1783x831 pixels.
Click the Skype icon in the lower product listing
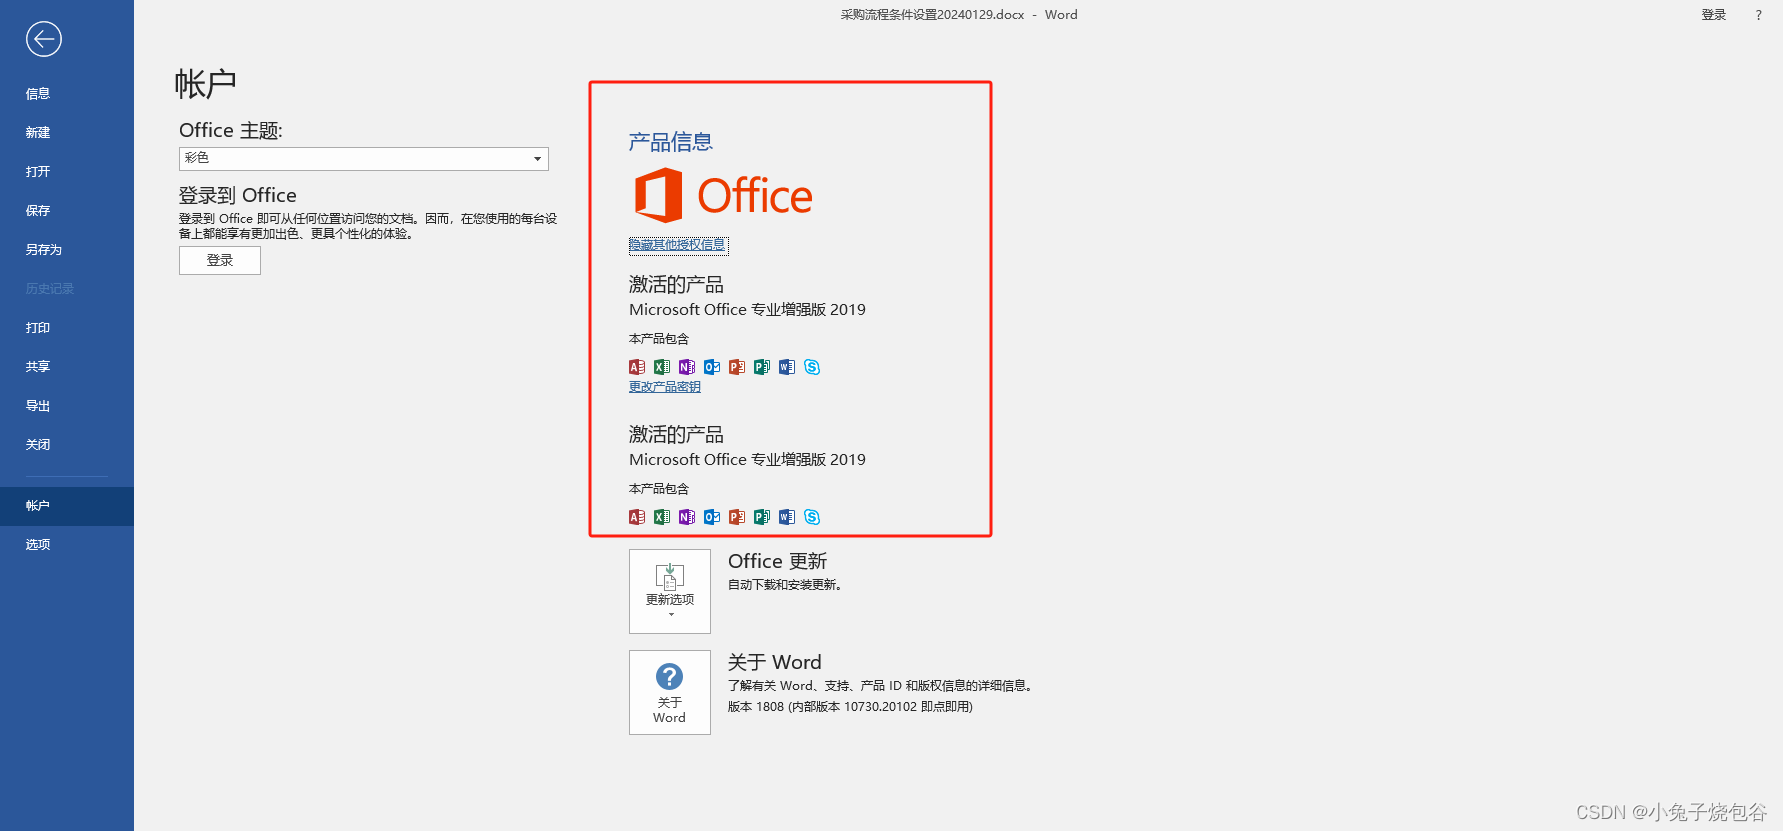(812, 517)
